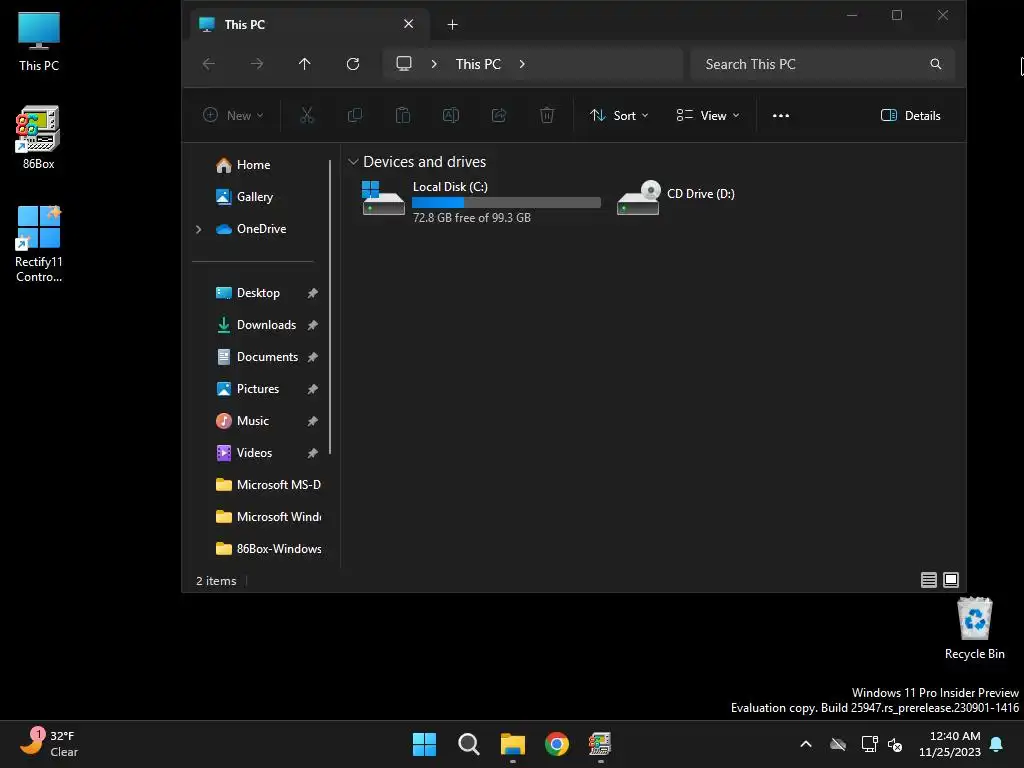Image resolution: width=1024 pixels, height=768 pixels.
Task: Select the CD Drive (D:)
Action: pos(677,197)
